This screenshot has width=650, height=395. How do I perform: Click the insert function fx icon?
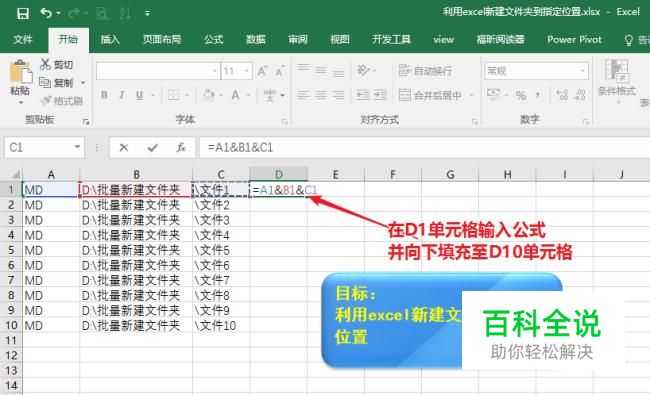[x=181, y=148]
